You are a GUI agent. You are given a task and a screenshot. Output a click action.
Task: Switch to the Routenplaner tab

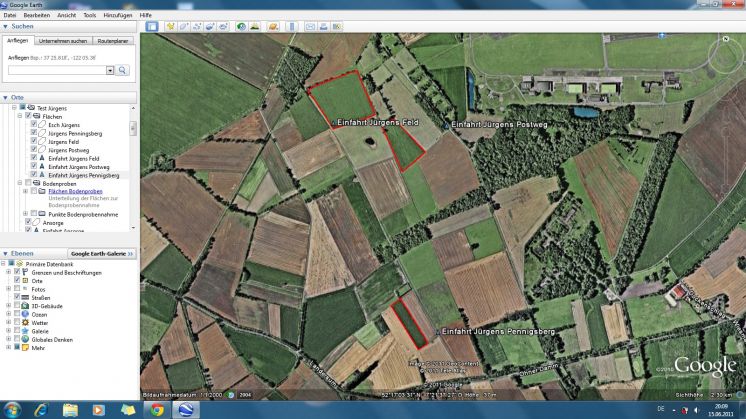coord(113,41)
